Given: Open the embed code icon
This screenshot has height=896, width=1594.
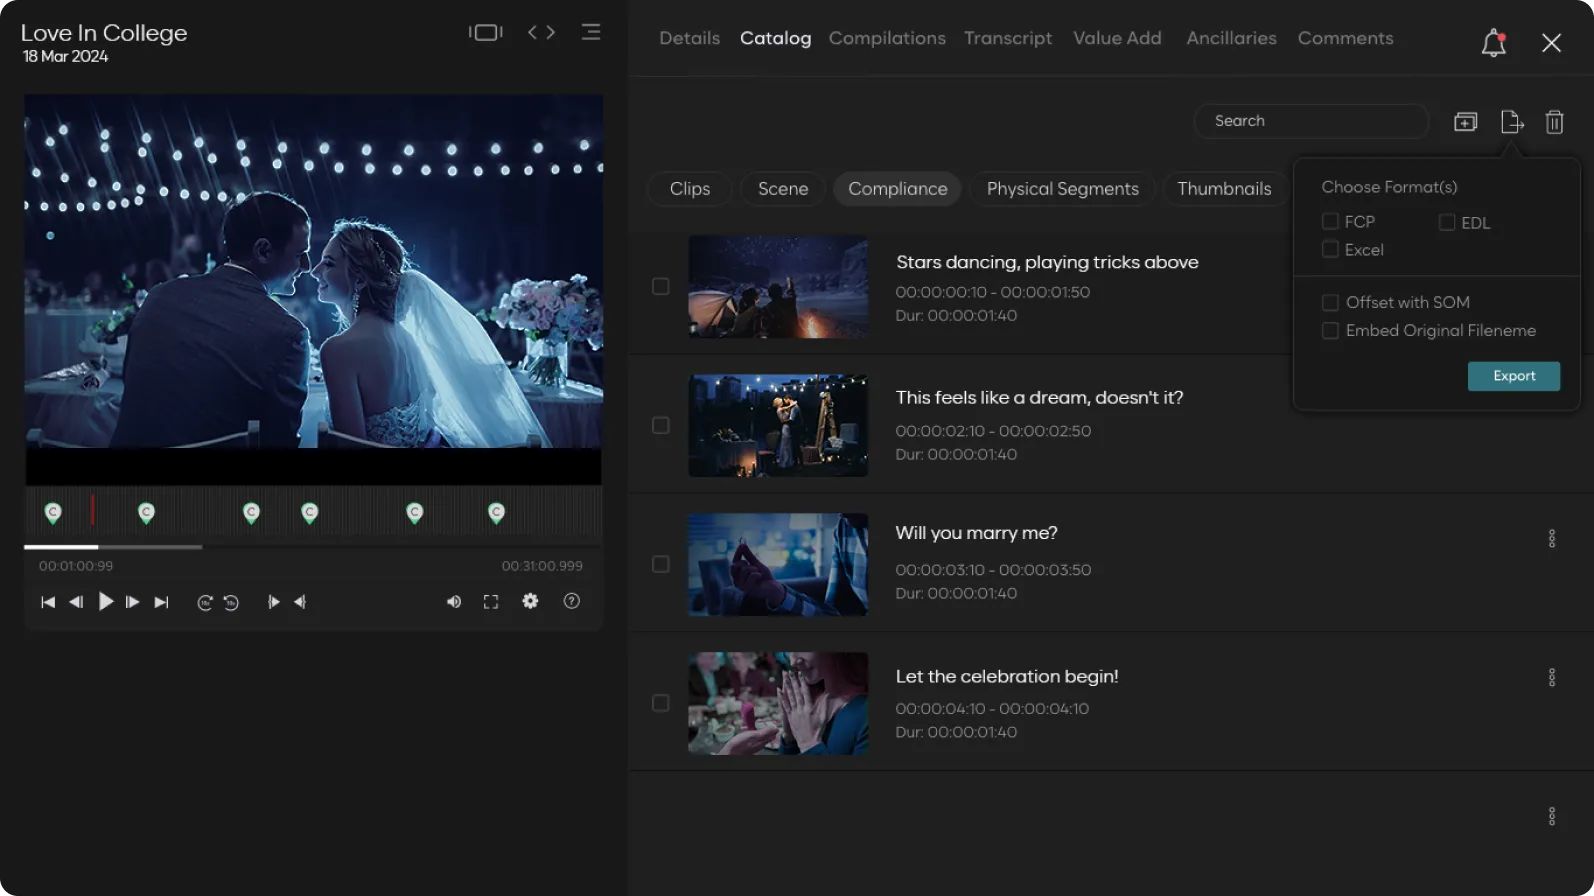Looking at the screenshot, I should pos(541,32).
